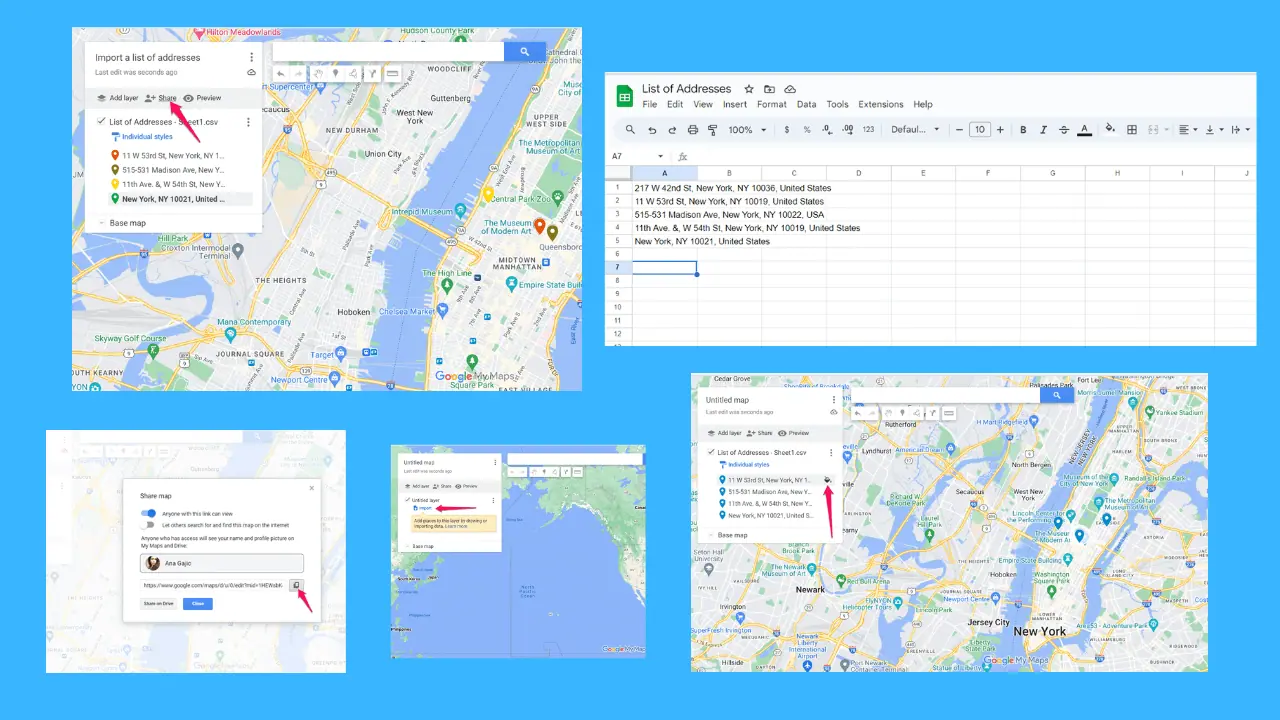The image size is (1280, 720).
Task: Open the A7 name box dropdown
Action: click(x=660, y=156)
